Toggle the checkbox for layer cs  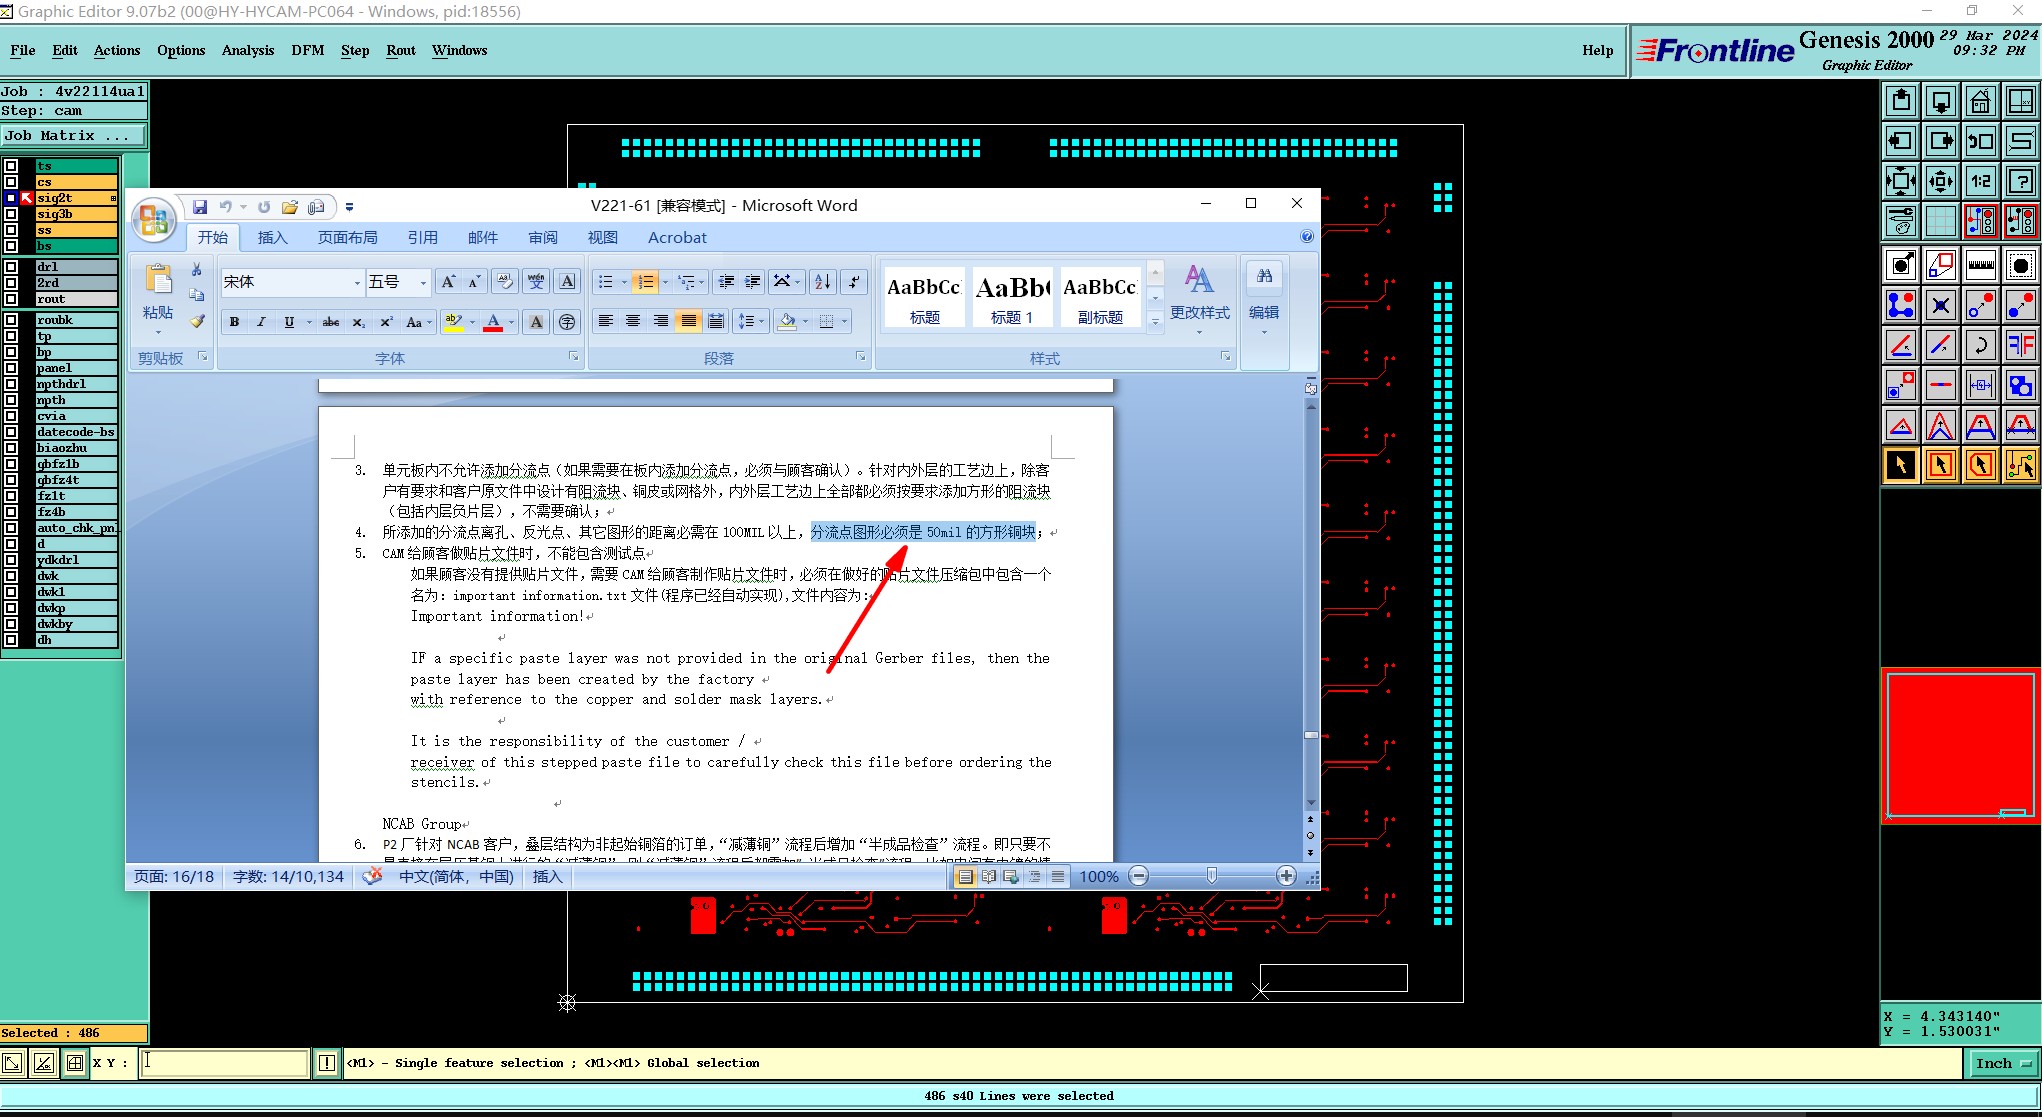[x=11, y=182]
